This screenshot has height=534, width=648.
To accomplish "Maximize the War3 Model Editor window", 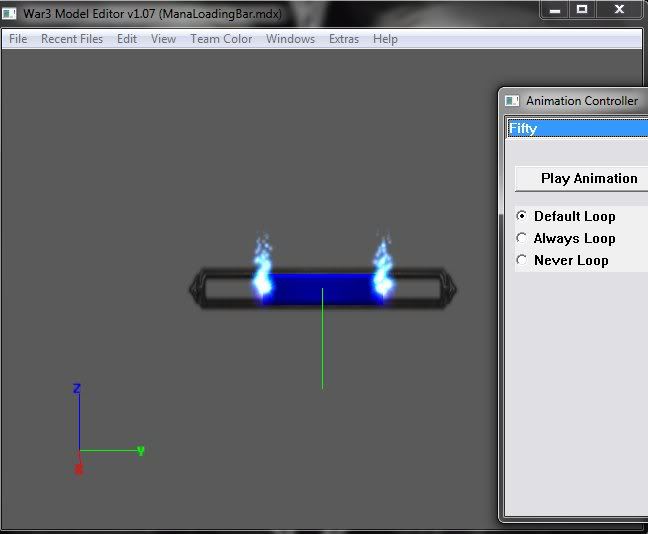I will click(x=582, y=10).
